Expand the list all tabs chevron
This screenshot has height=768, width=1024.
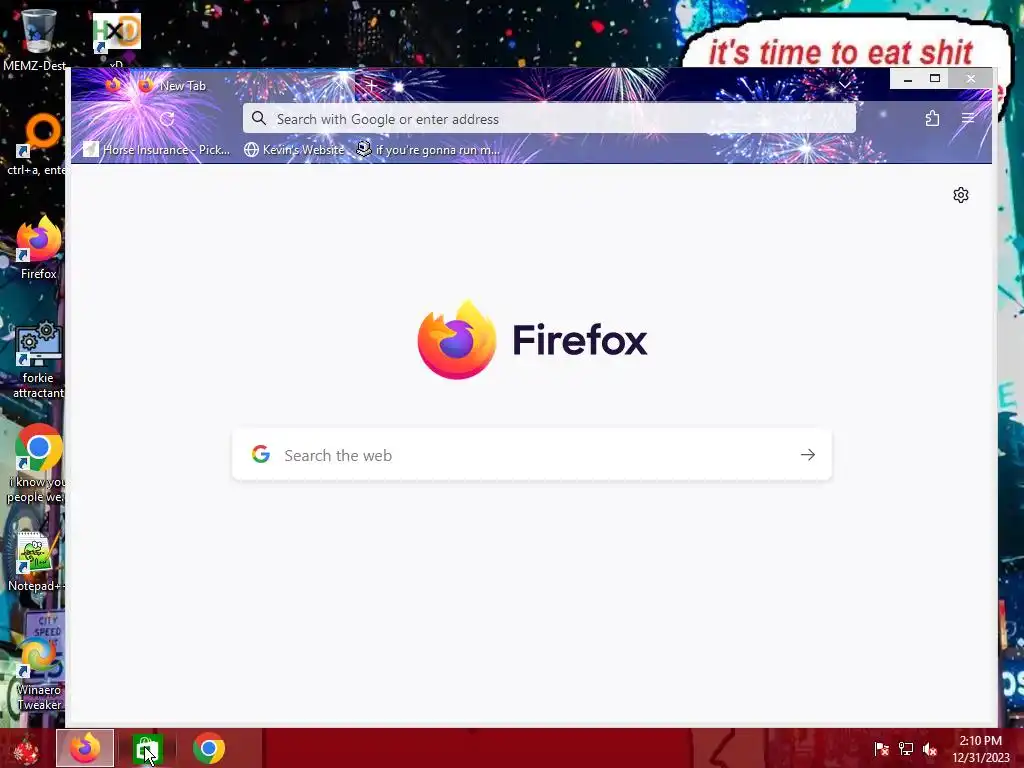(x=844, y=85)
